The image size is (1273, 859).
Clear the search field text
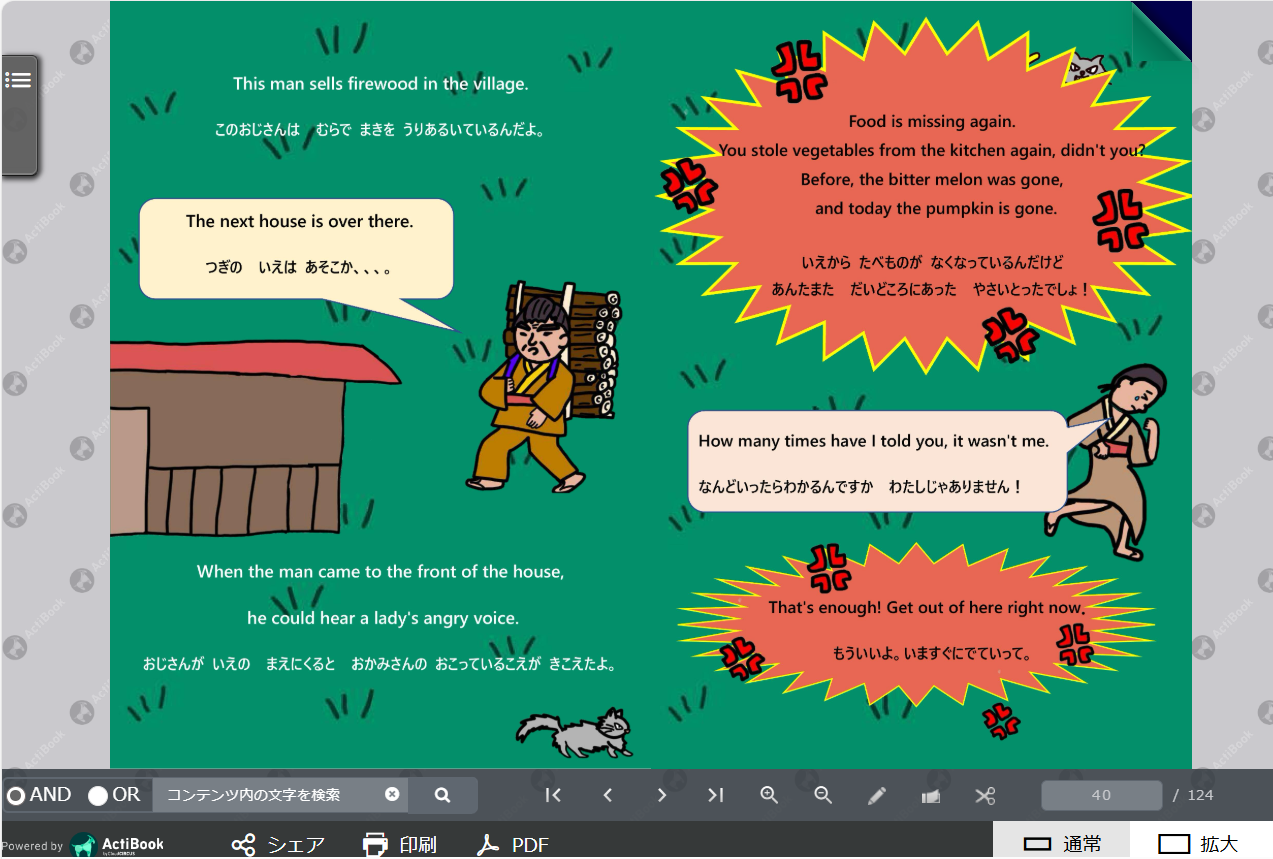(392, 794)
